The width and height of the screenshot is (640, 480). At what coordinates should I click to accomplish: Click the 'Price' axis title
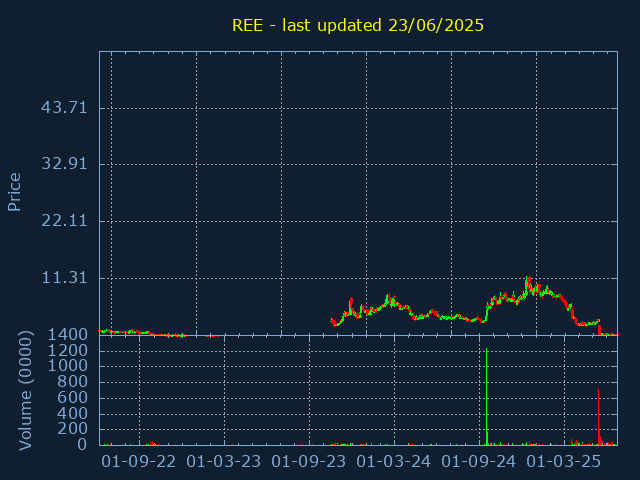[14, 192]
